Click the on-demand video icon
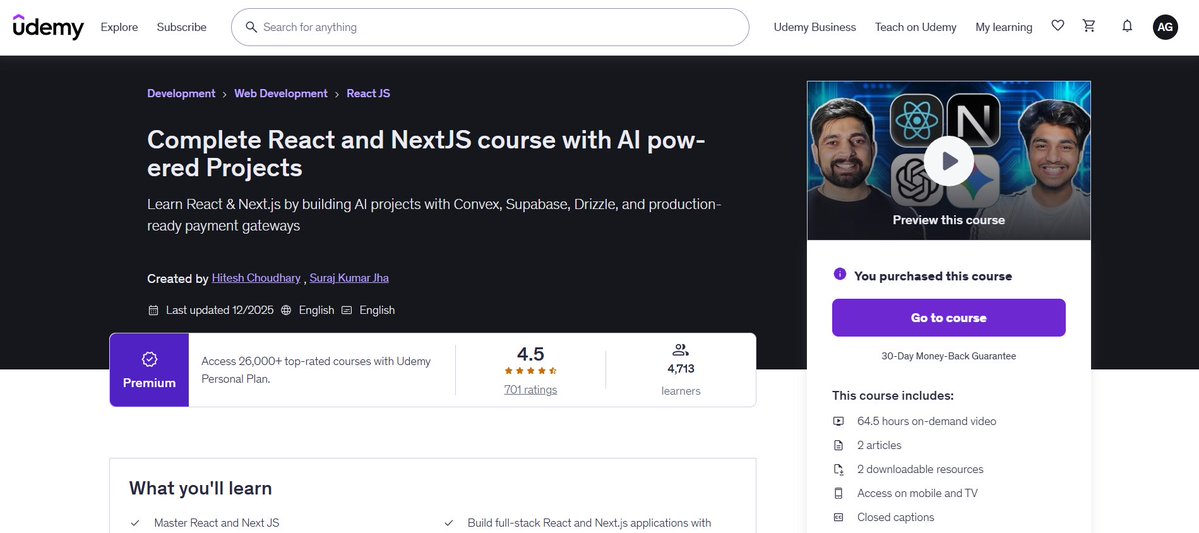 839,421
